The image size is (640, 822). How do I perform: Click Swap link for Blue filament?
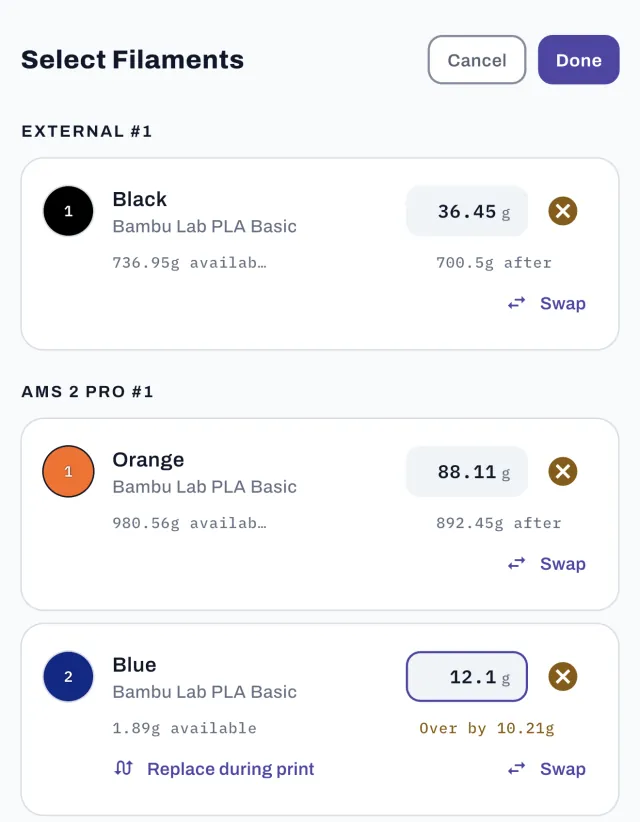point(562,769)
